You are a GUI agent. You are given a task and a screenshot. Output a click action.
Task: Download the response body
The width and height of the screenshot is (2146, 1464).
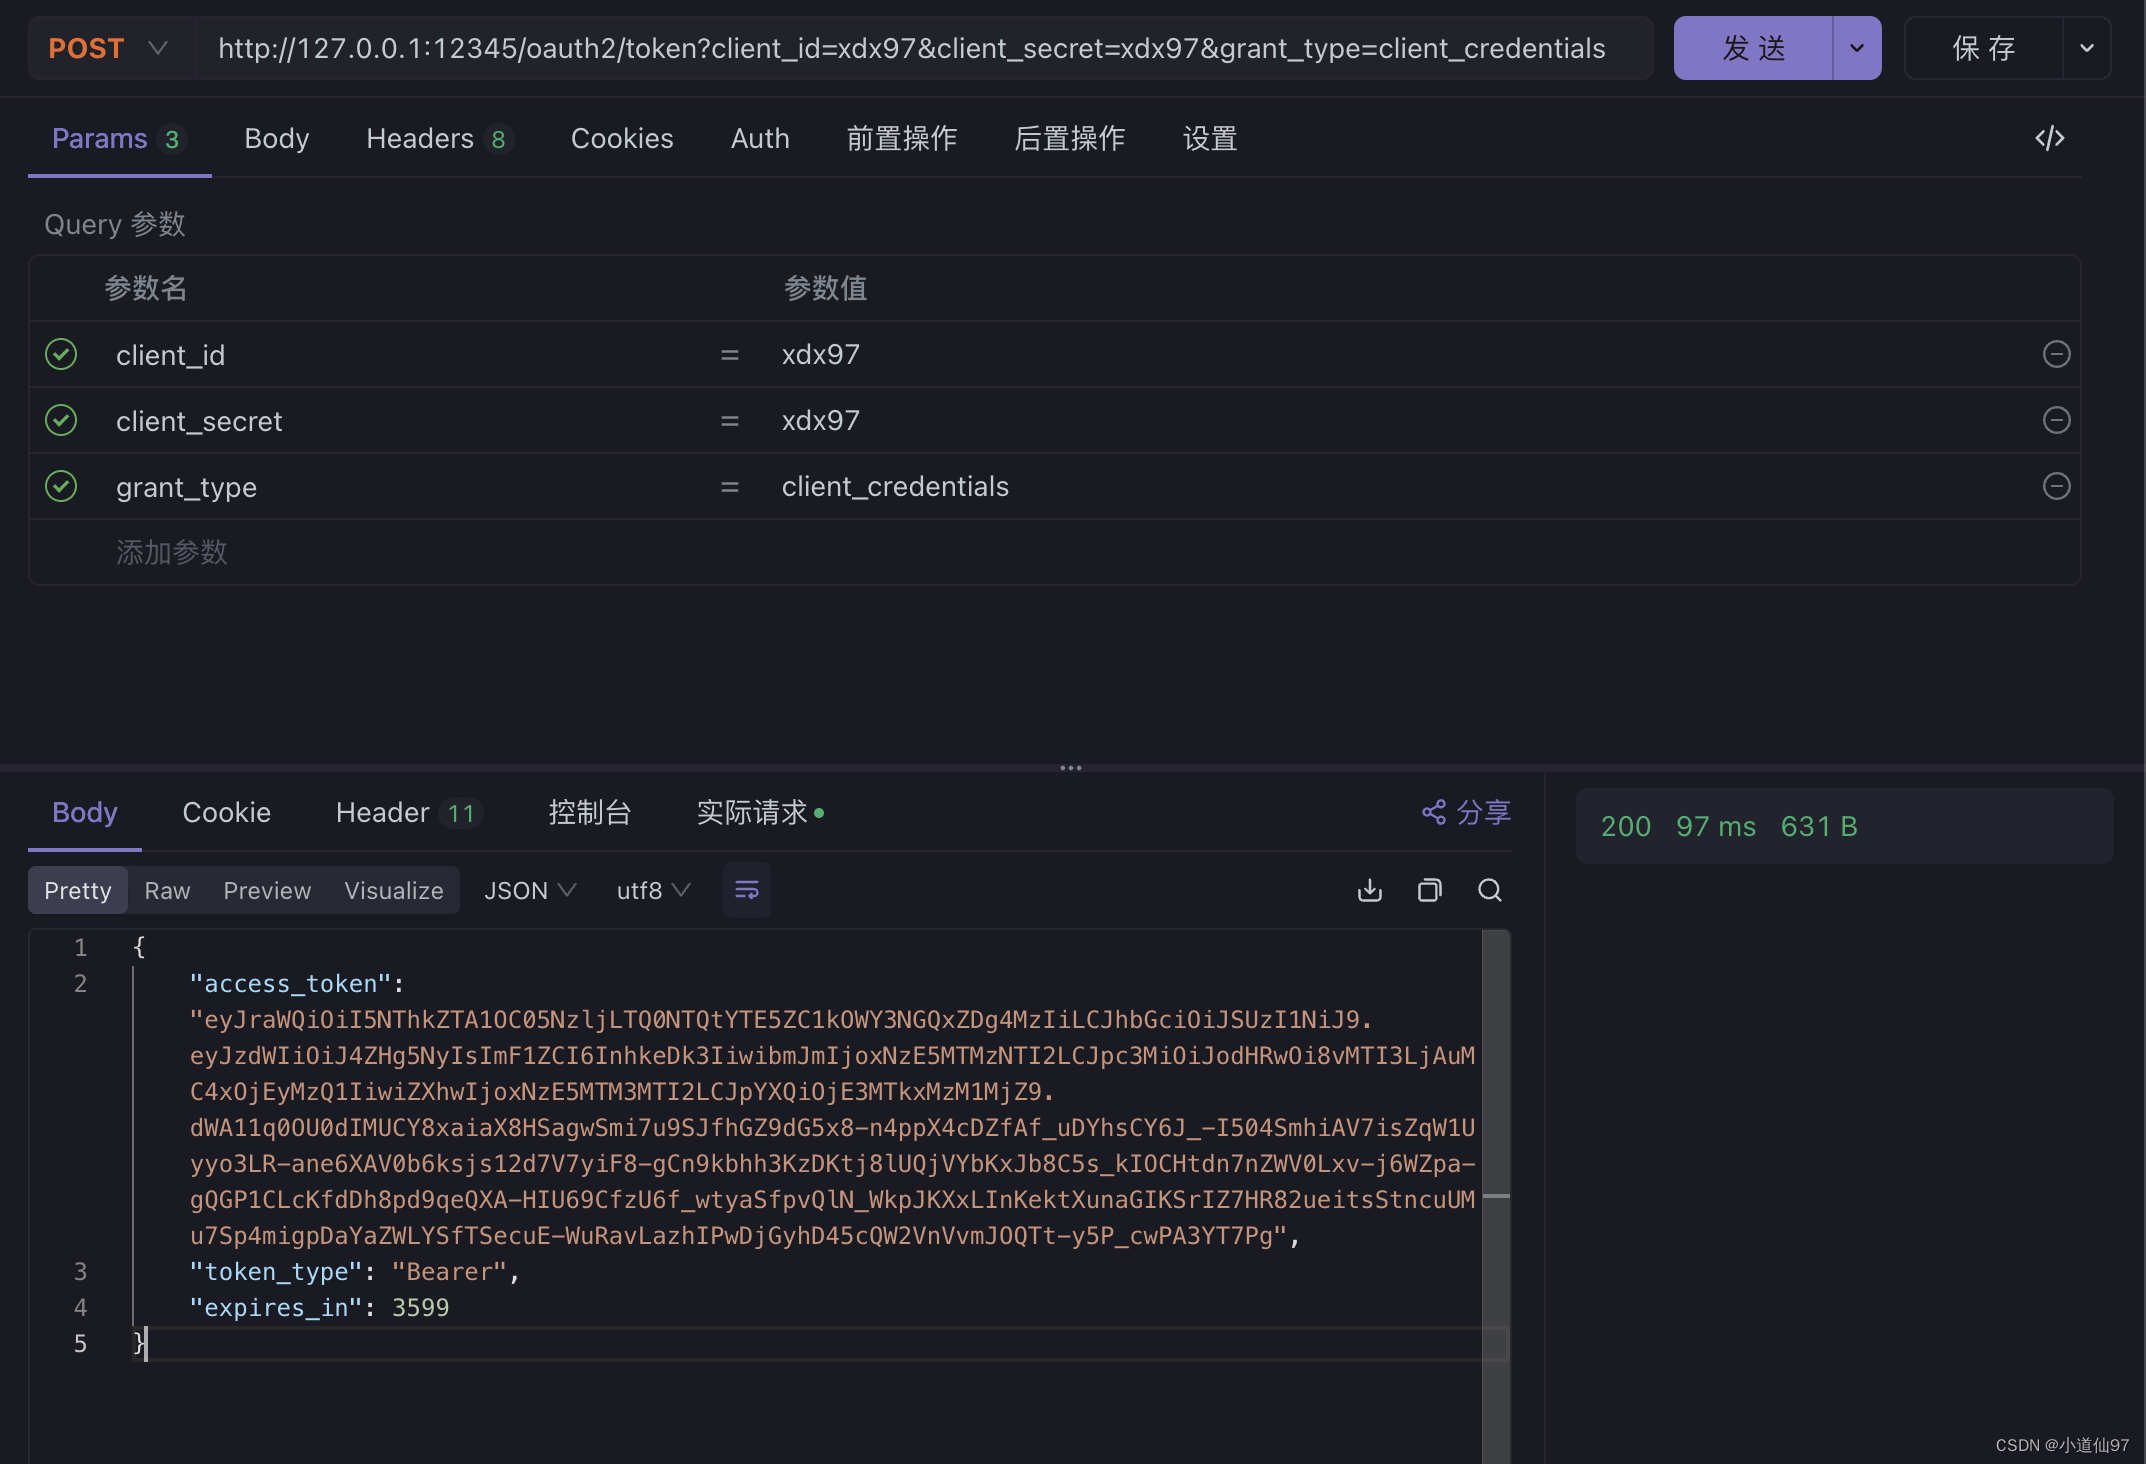pos(1370,890)
